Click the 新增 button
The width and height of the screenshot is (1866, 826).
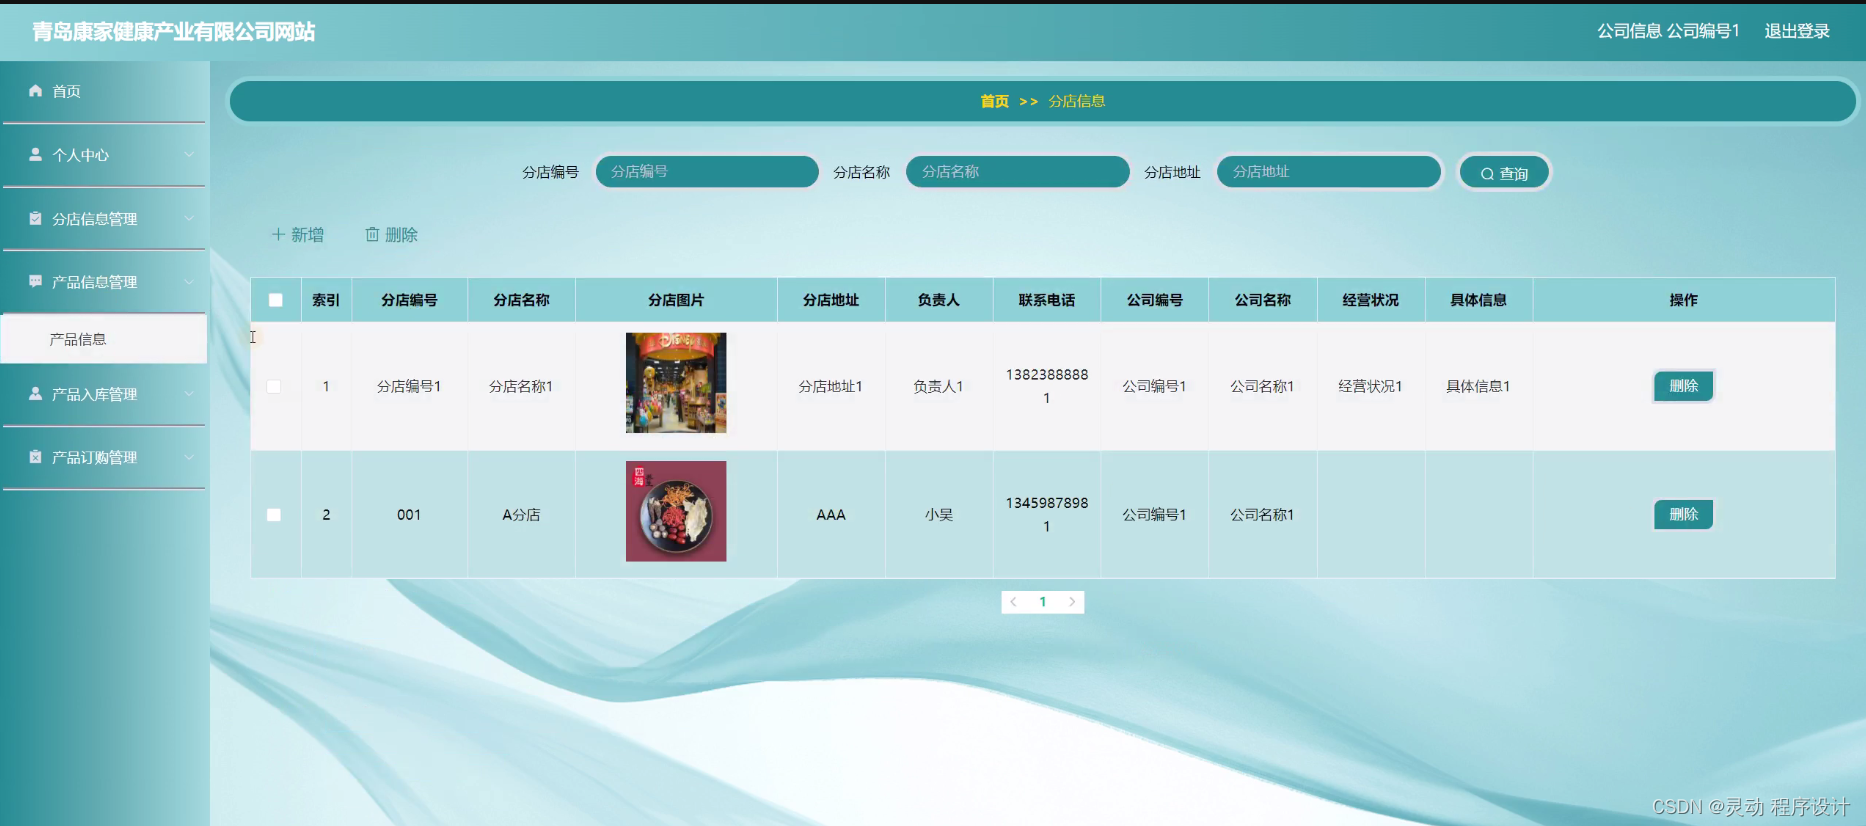coord(298,234)
